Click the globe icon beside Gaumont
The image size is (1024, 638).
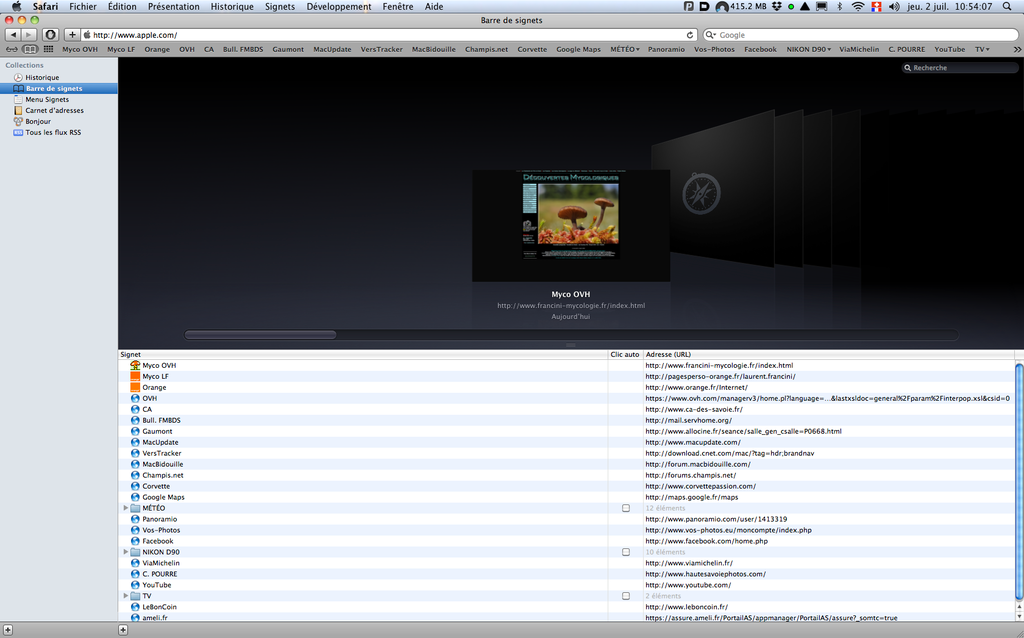pos(135,431)
